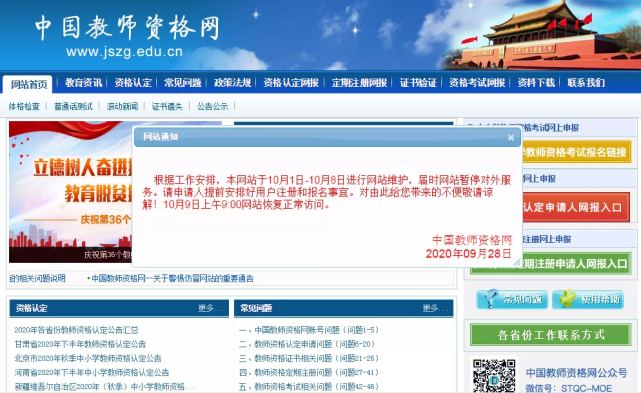641x393 pixels.
Task: Open the 普通话测试 sub-navigation link
Action: tap(73, 107)
